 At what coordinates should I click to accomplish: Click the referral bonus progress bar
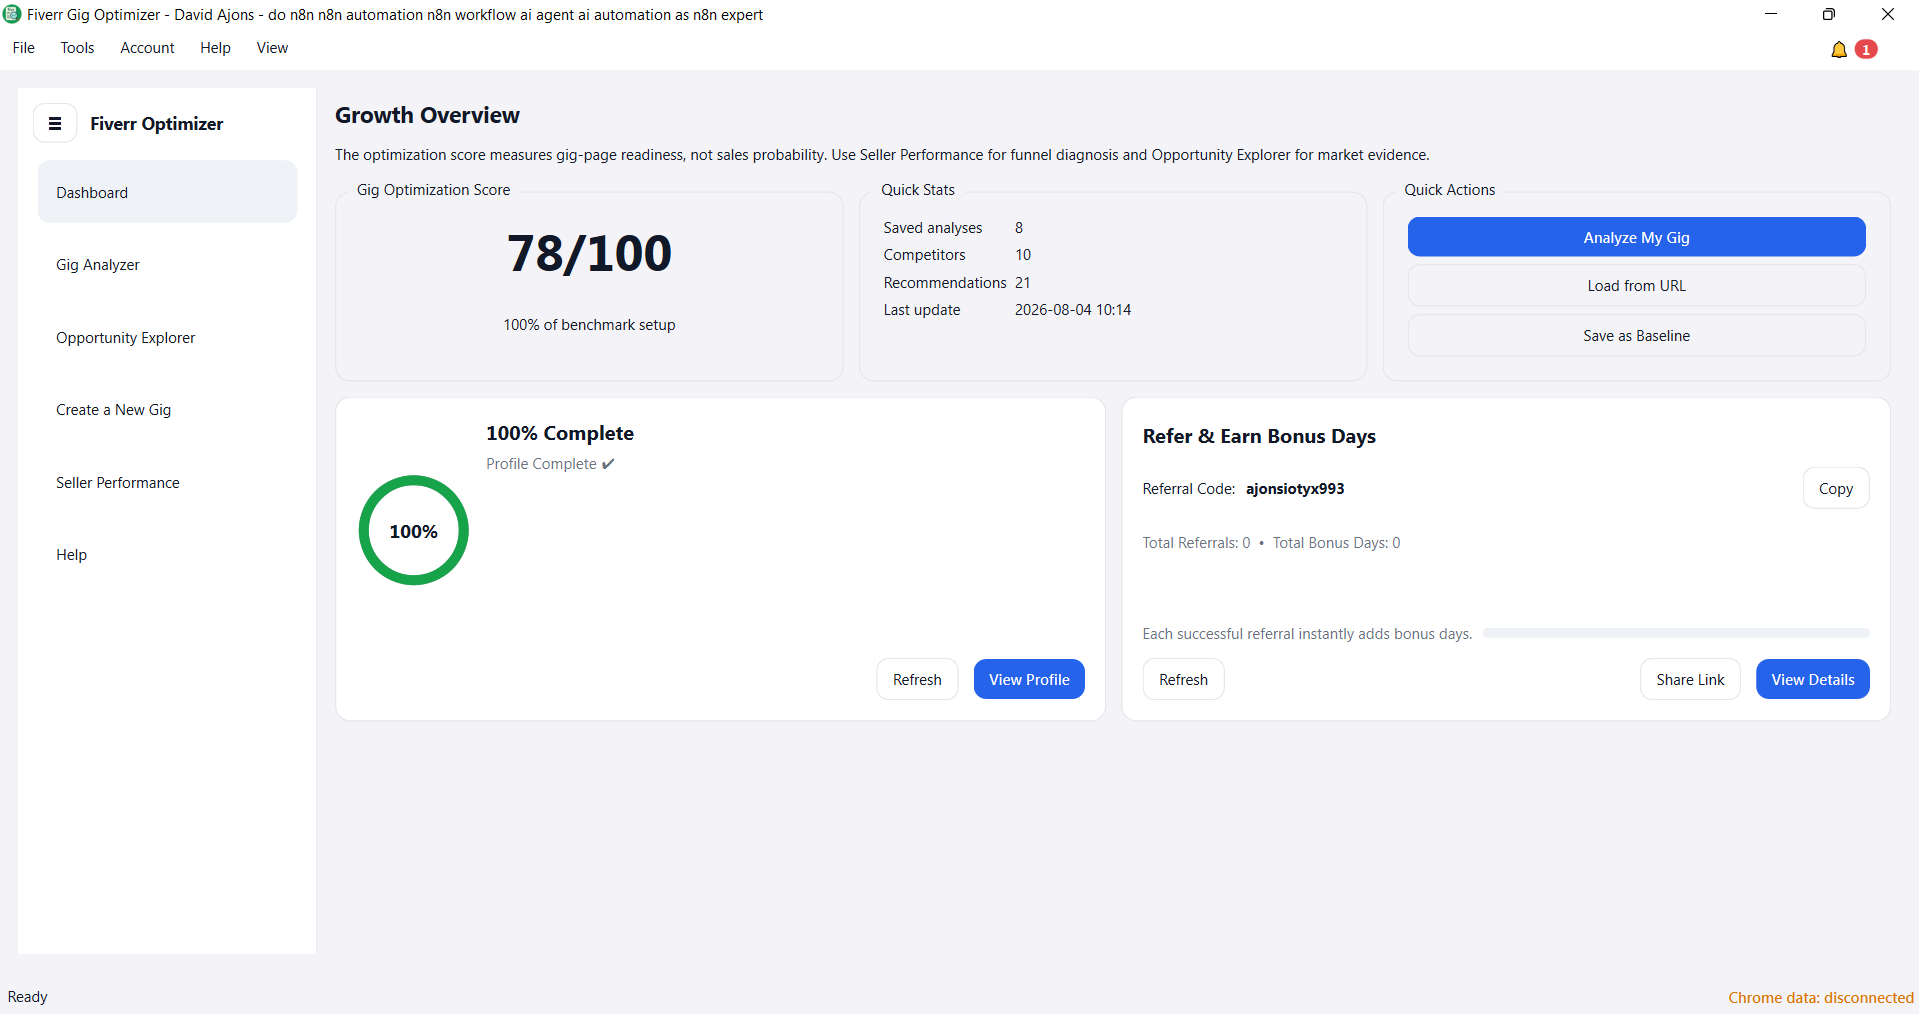pyautogui.click(x=1676, y=633)
